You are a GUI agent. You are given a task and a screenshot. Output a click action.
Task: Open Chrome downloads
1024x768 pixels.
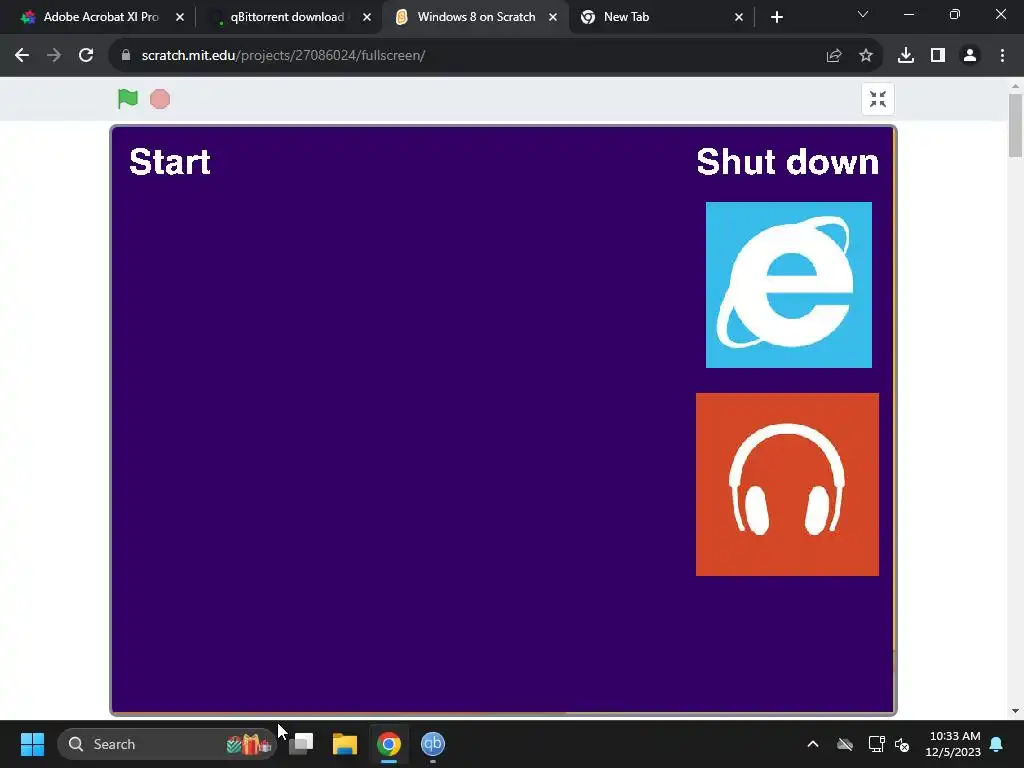(906, 56)
